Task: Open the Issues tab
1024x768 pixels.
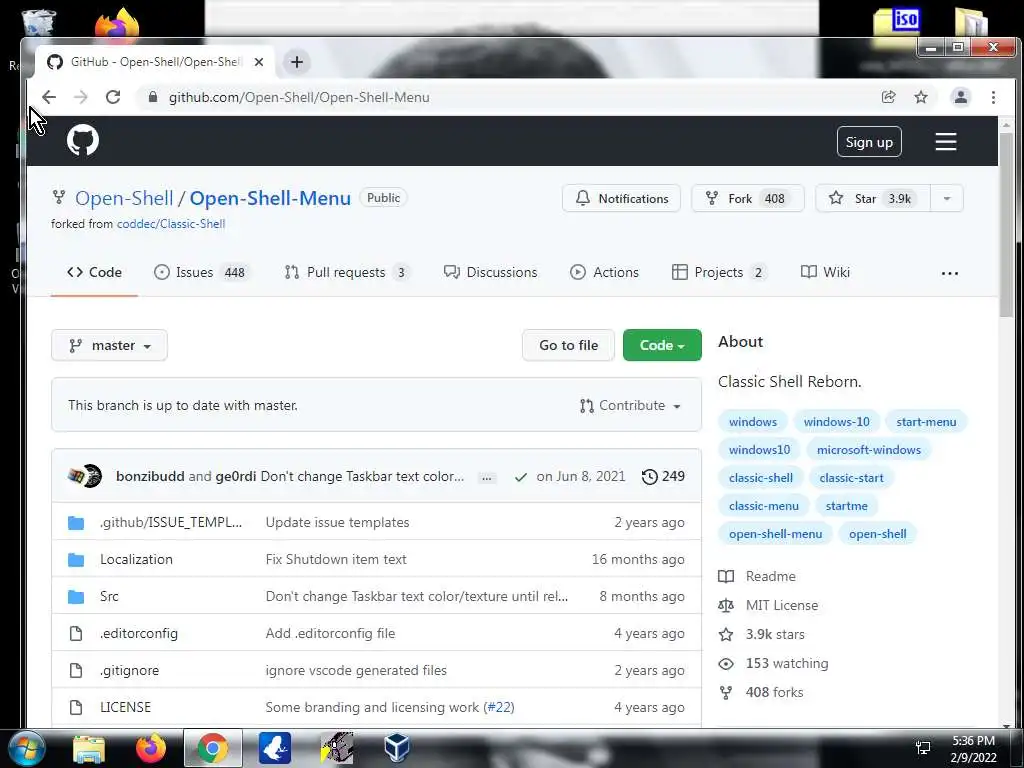Action: [x=202, y=272]
